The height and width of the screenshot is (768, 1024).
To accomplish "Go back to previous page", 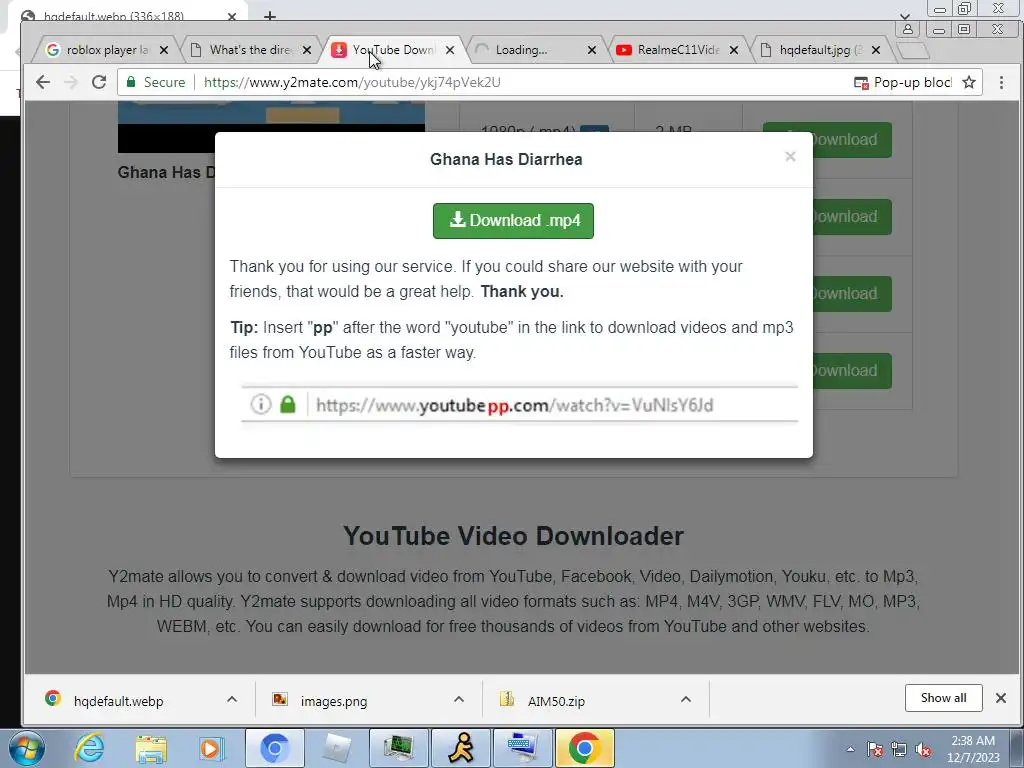I will (43, 82).
